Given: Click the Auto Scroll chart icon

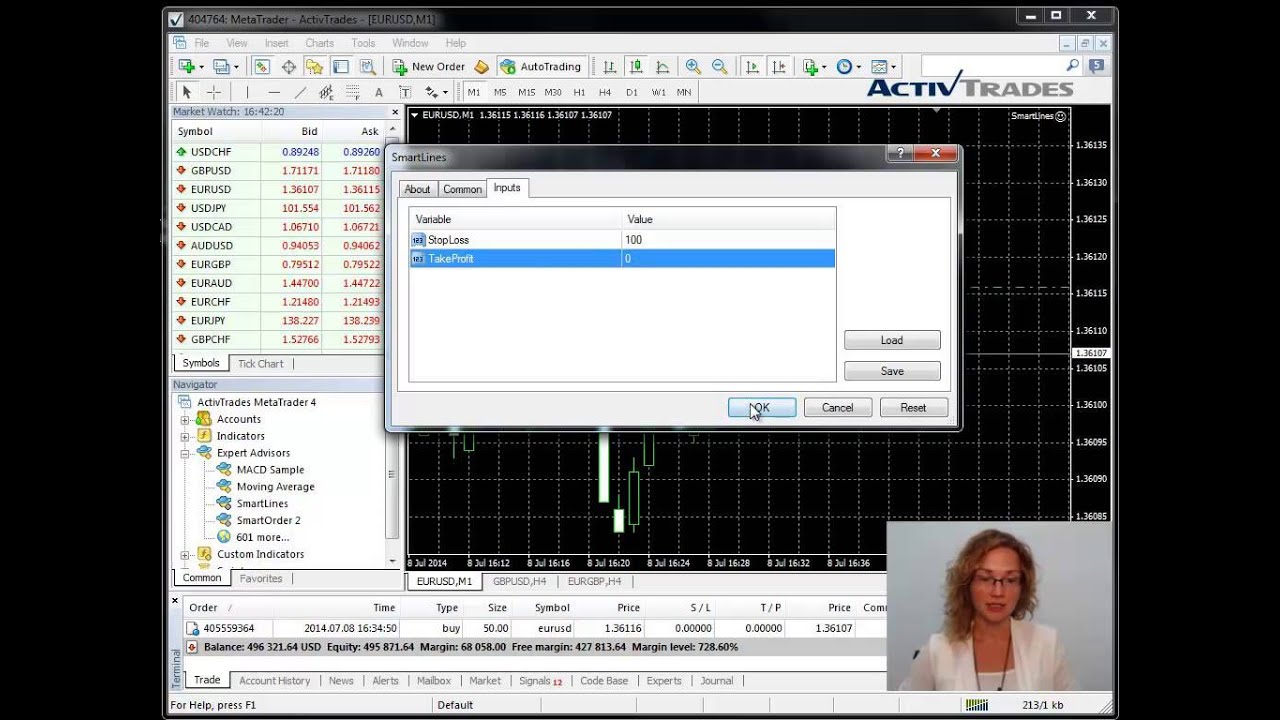Looking at the screenshot, I should pyautogui.click(x=752, y=66).
